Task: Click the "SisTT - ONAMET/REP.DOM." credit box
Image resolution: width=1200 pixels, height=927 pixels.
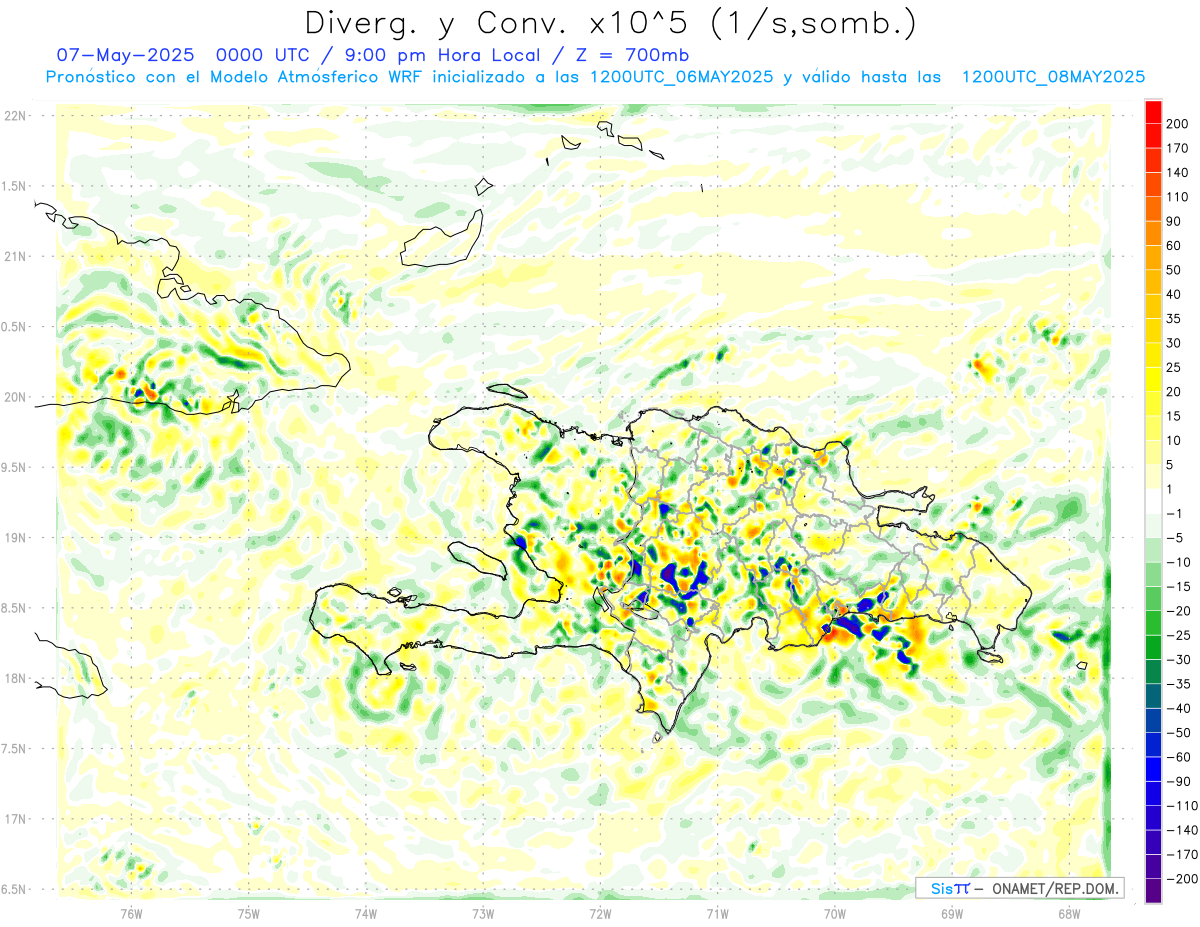Action: (1019, 888)
